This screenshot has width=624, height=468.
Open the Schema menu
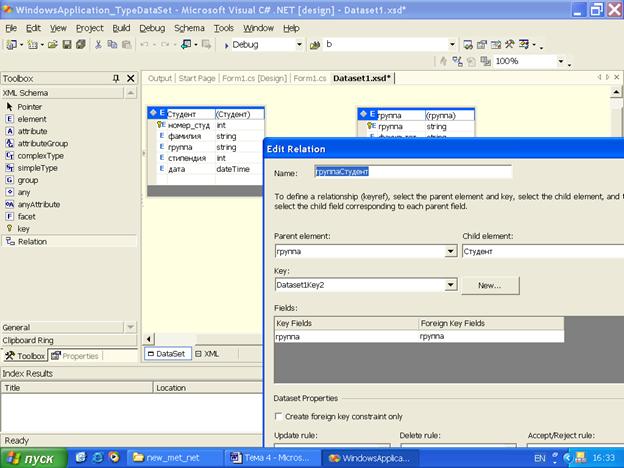(x=189, y=28)
